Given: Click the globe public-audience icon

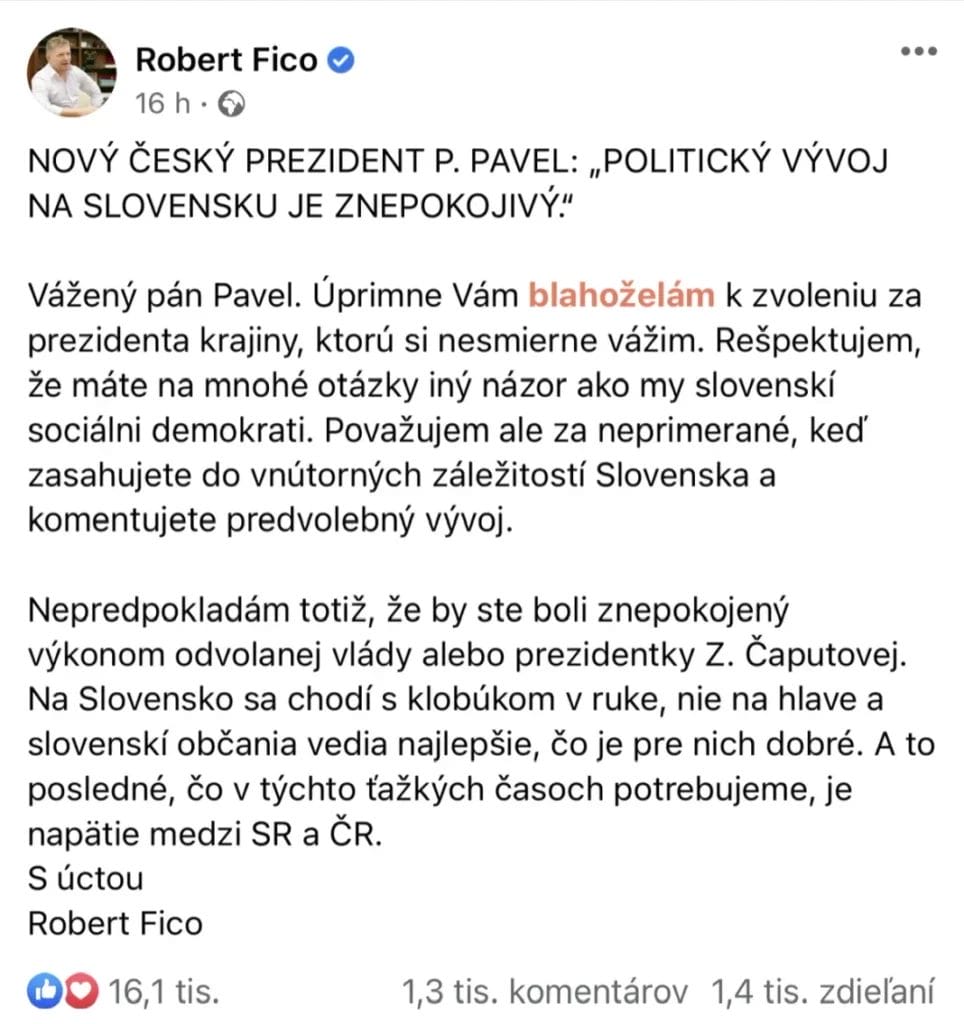Looking at the screenshot, I should point(229,103).
